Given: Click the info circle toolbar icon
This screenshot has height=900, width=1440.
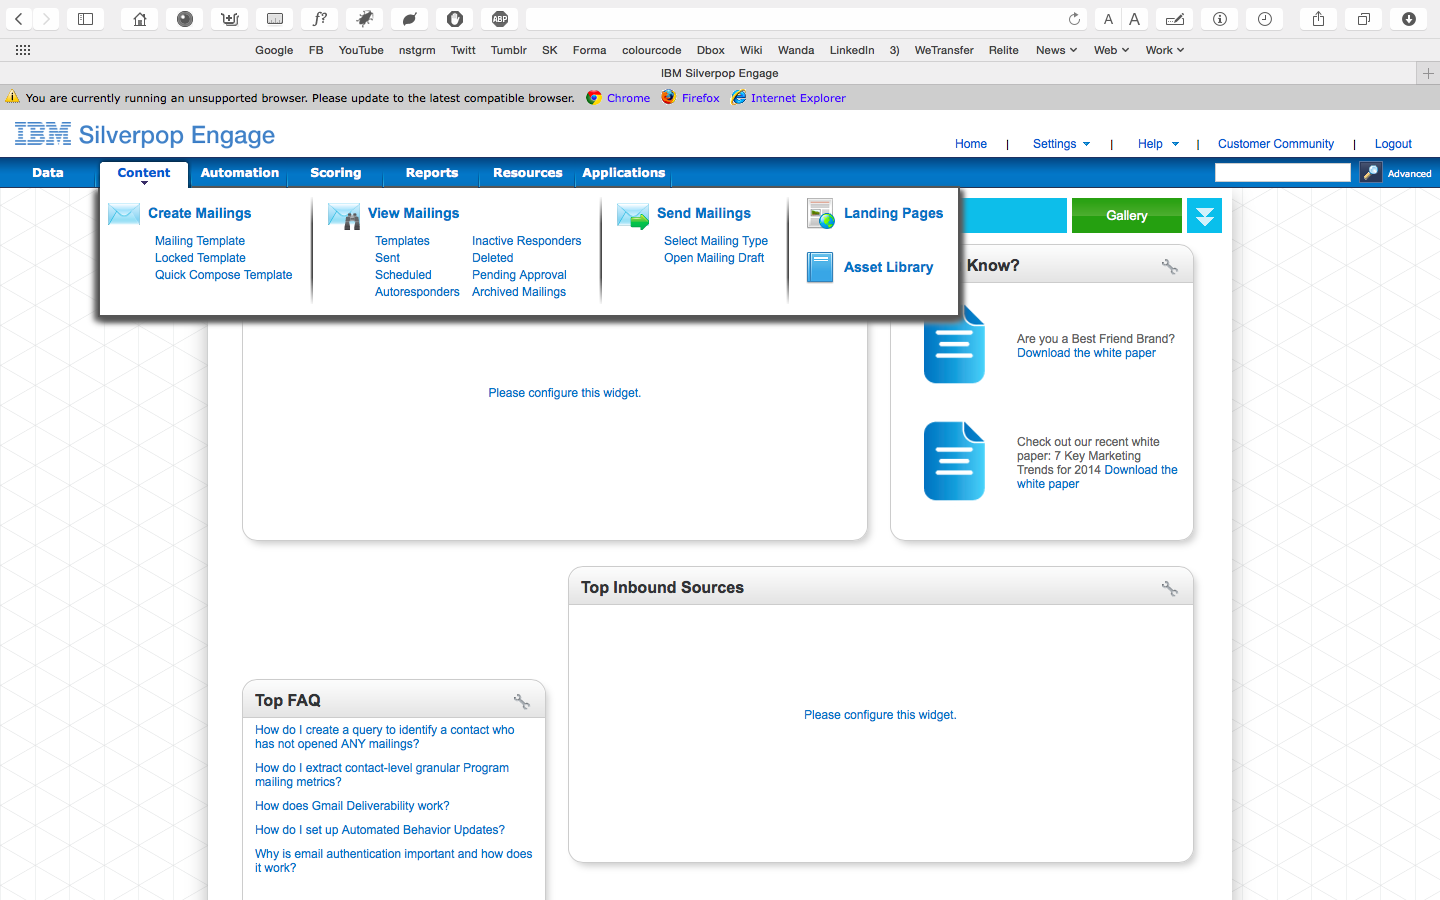Looking at the screenshot, I should (1219, 19).
